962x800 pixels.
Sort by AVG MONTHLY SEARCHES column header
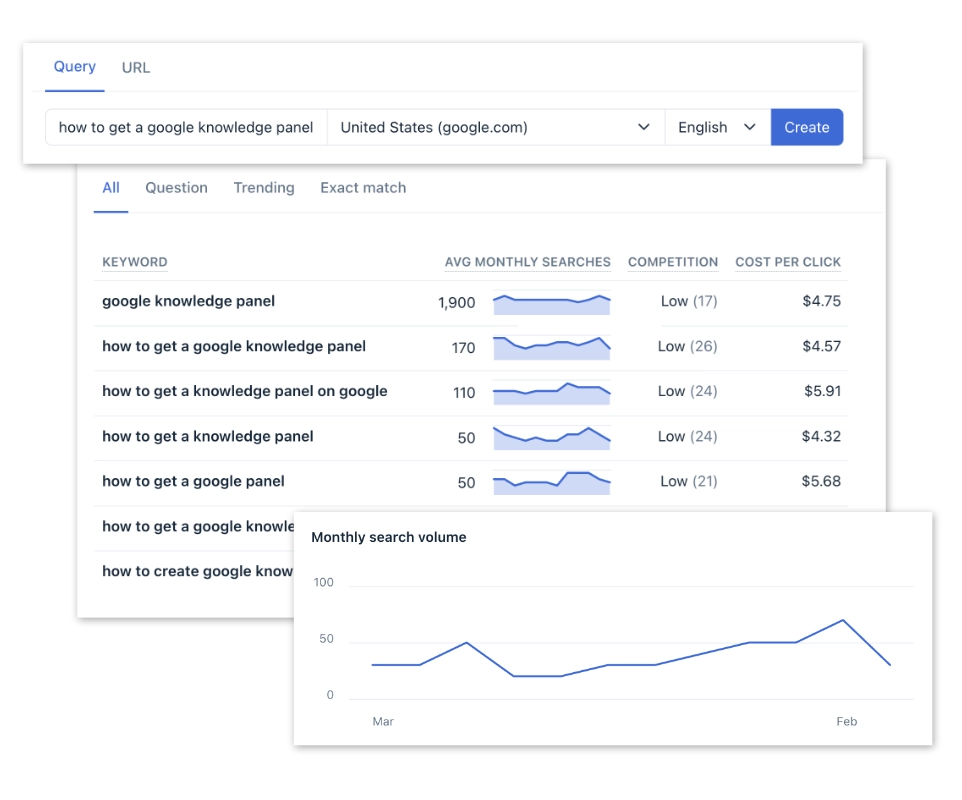528,262
